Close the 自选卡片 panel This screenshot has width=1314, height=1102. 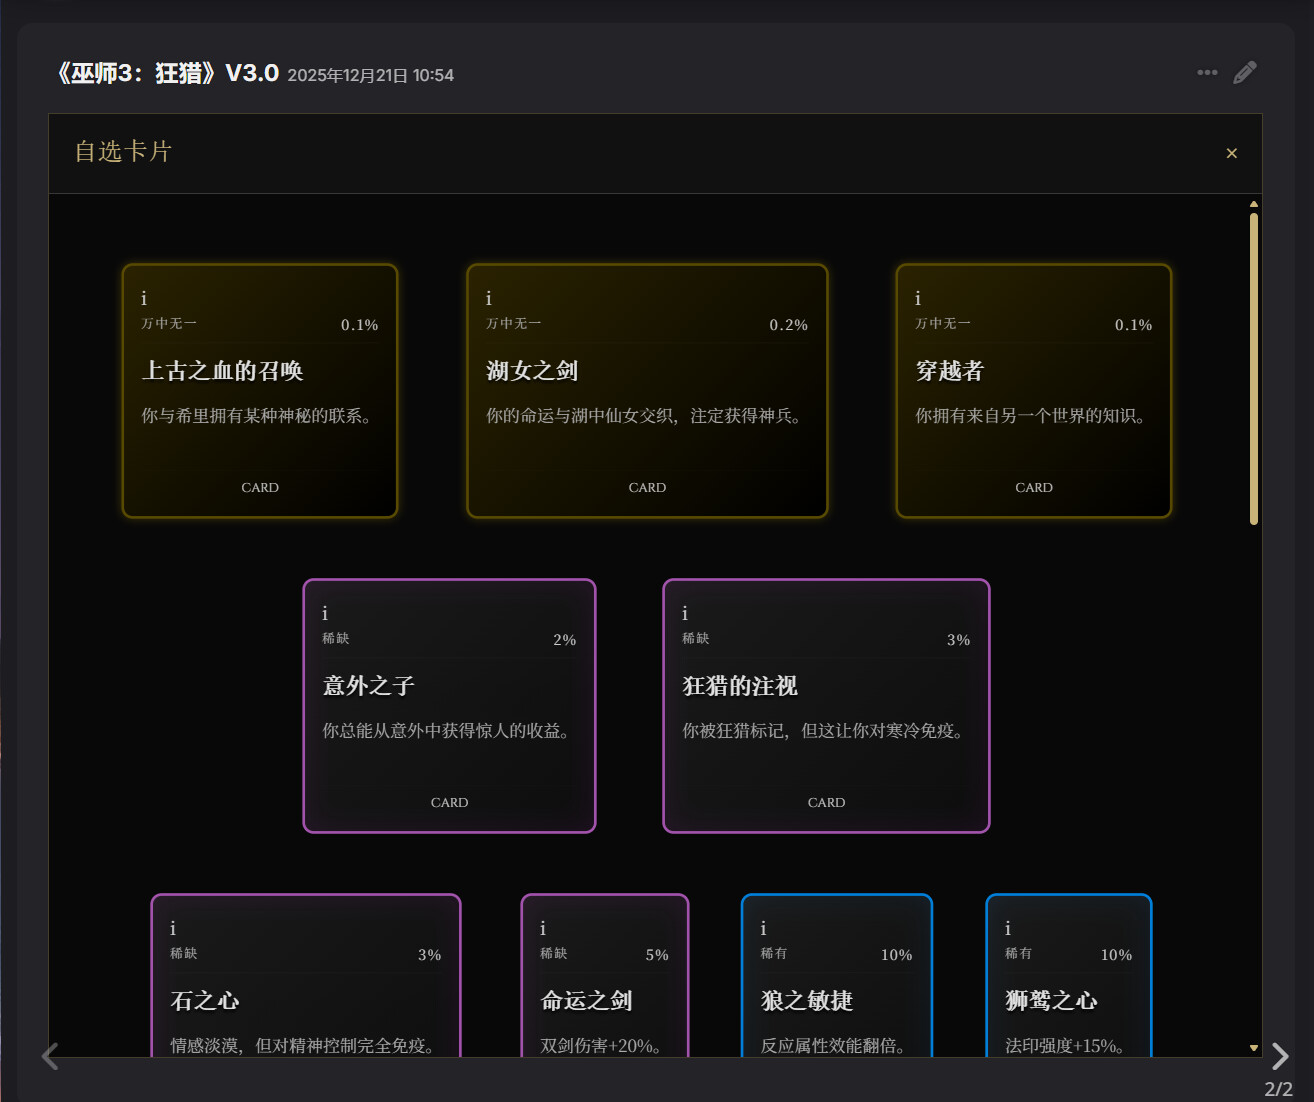(x=1232, y=153)
